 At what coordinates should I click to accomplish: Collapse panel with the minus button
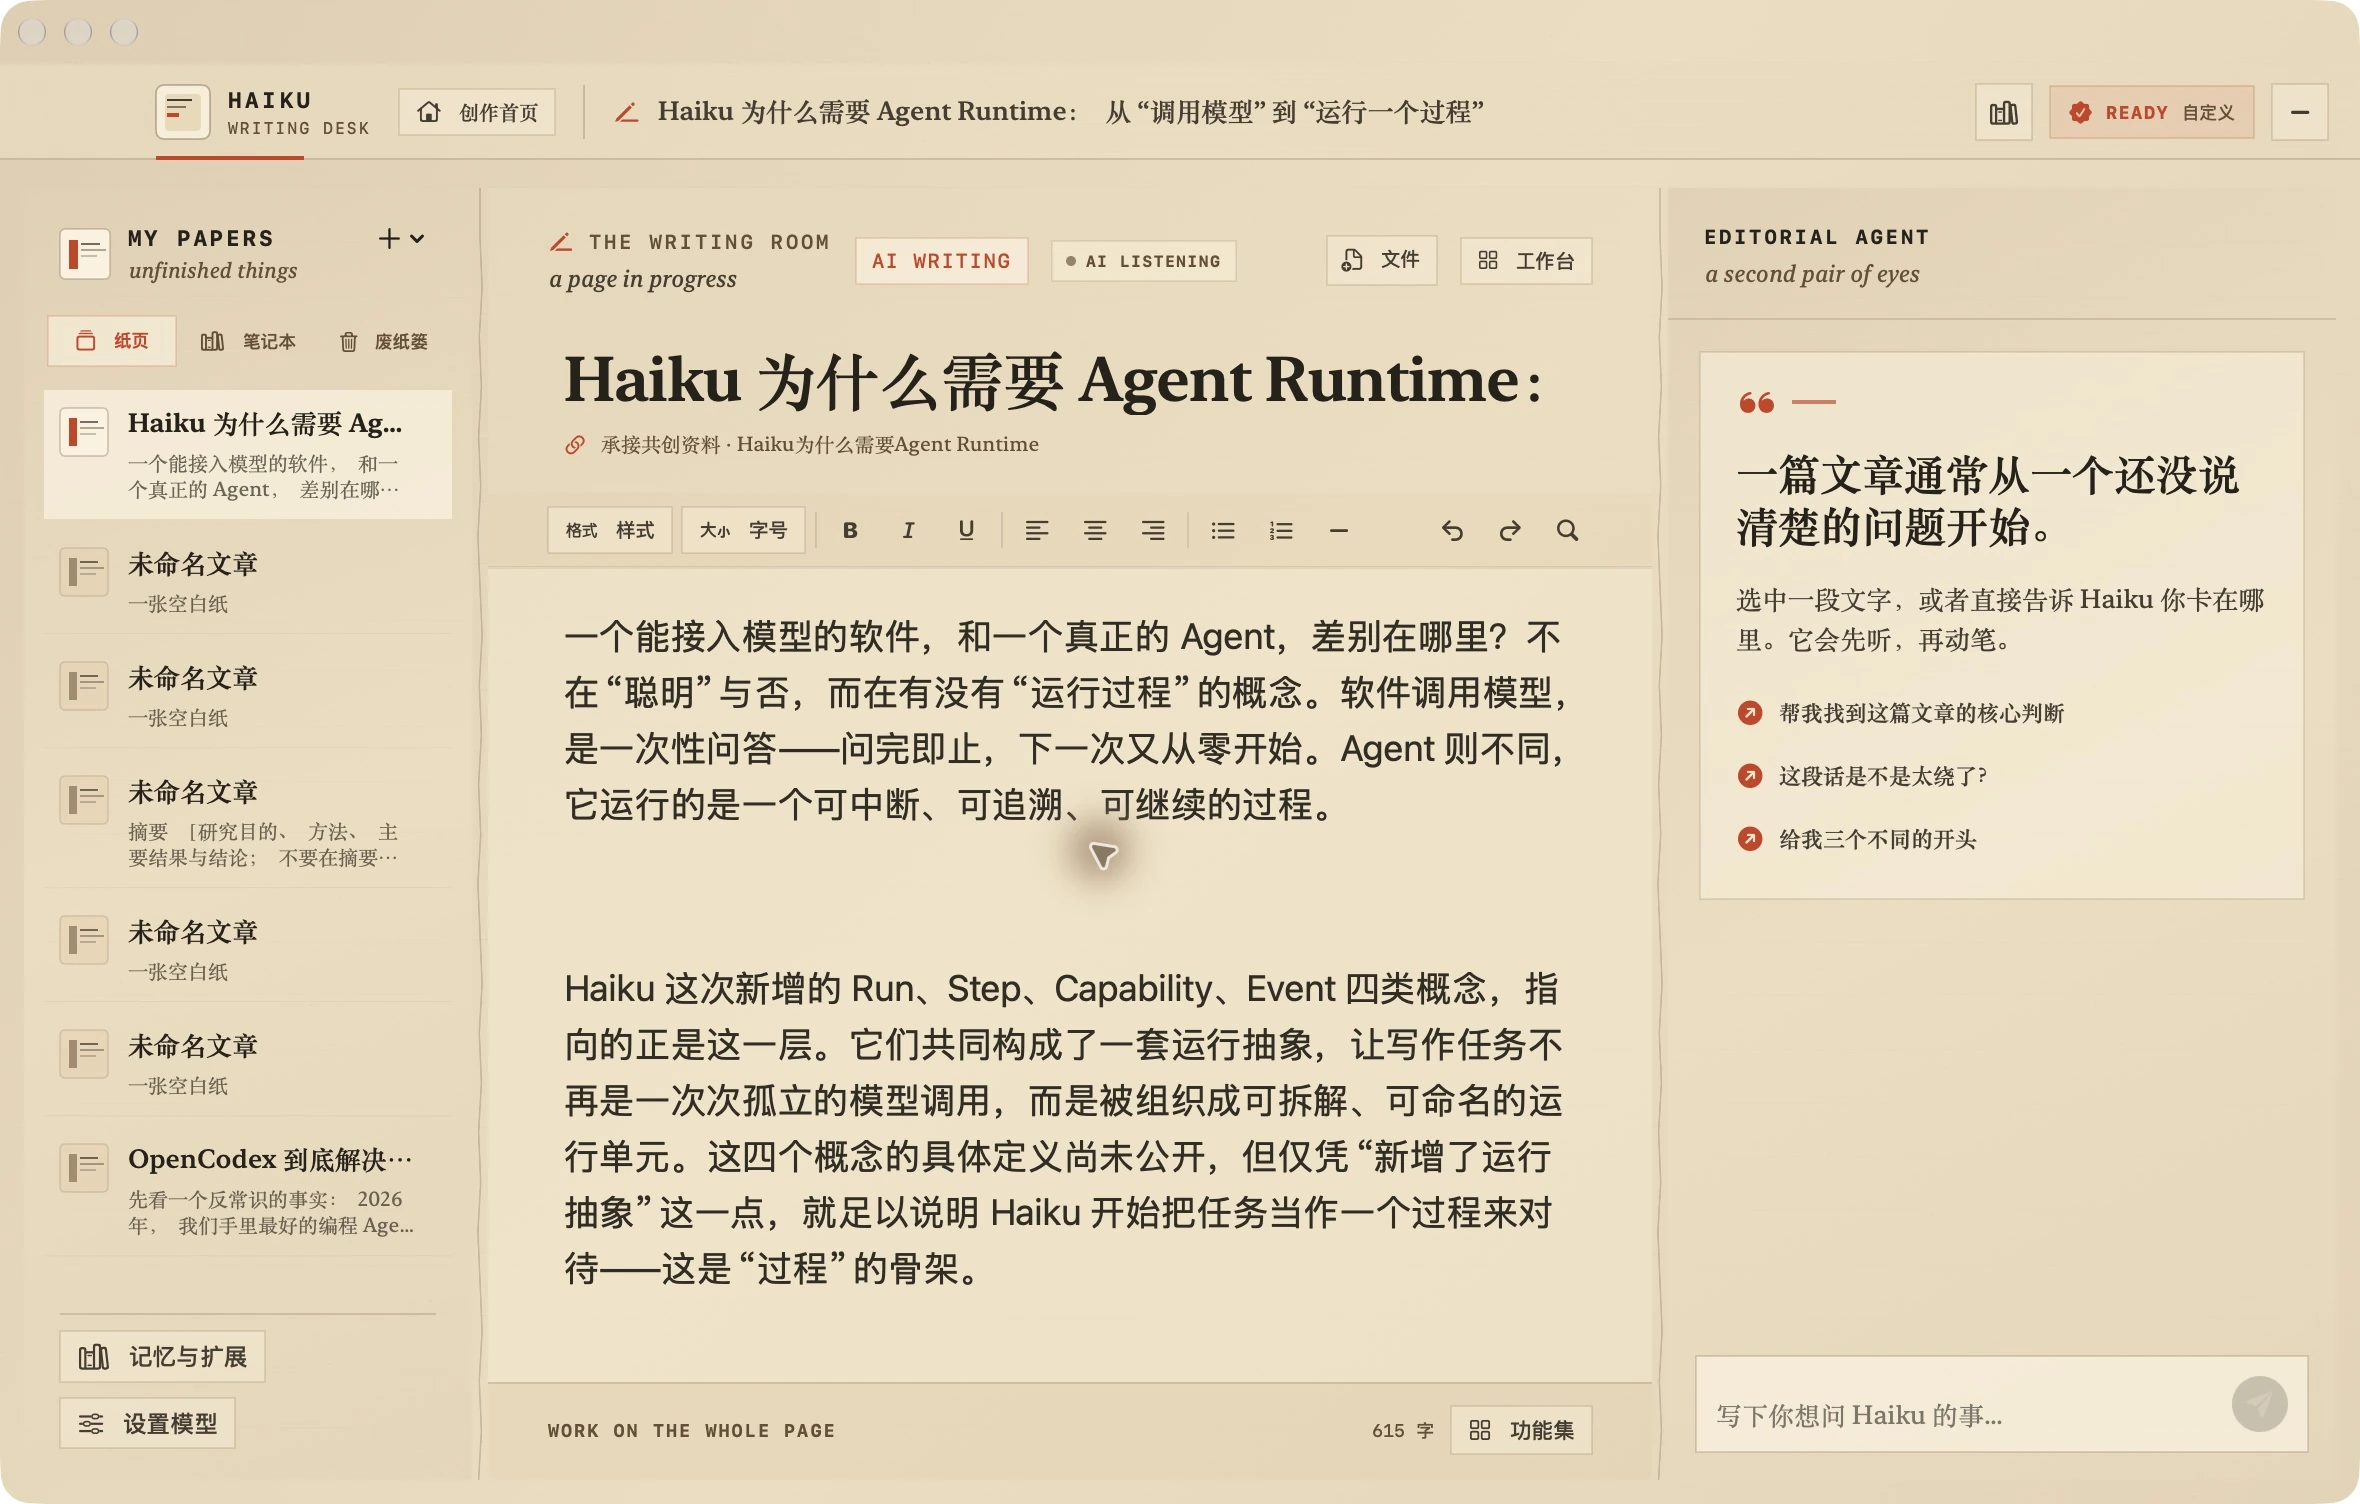tap(2300, 112)
